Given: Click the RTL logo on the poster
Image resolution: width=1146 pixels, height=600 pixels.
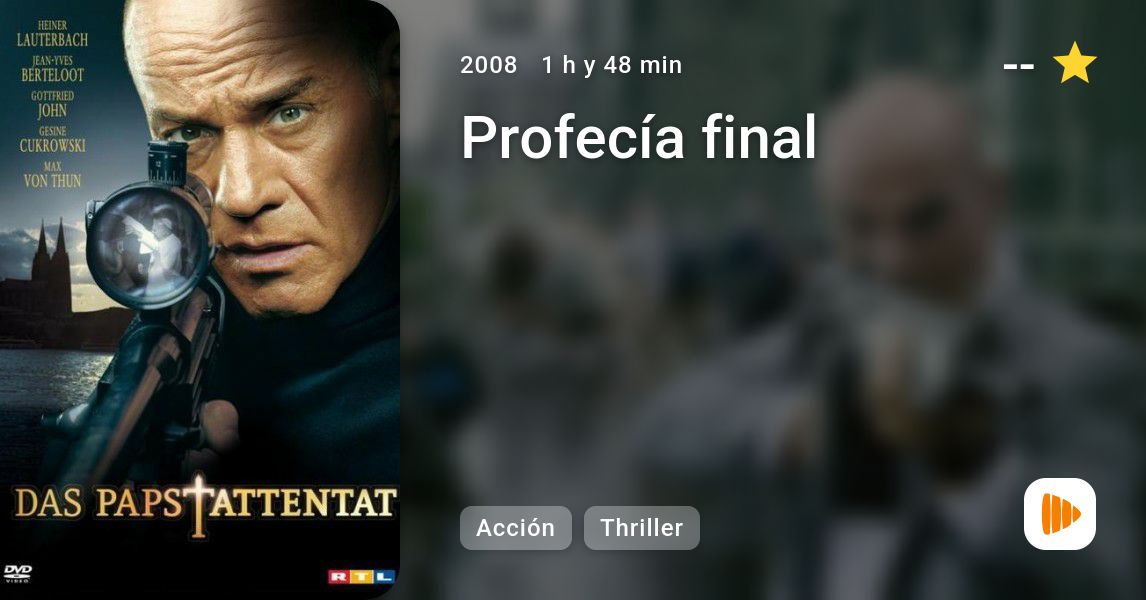Looking at the screenshot, I should tap(362, 577).
